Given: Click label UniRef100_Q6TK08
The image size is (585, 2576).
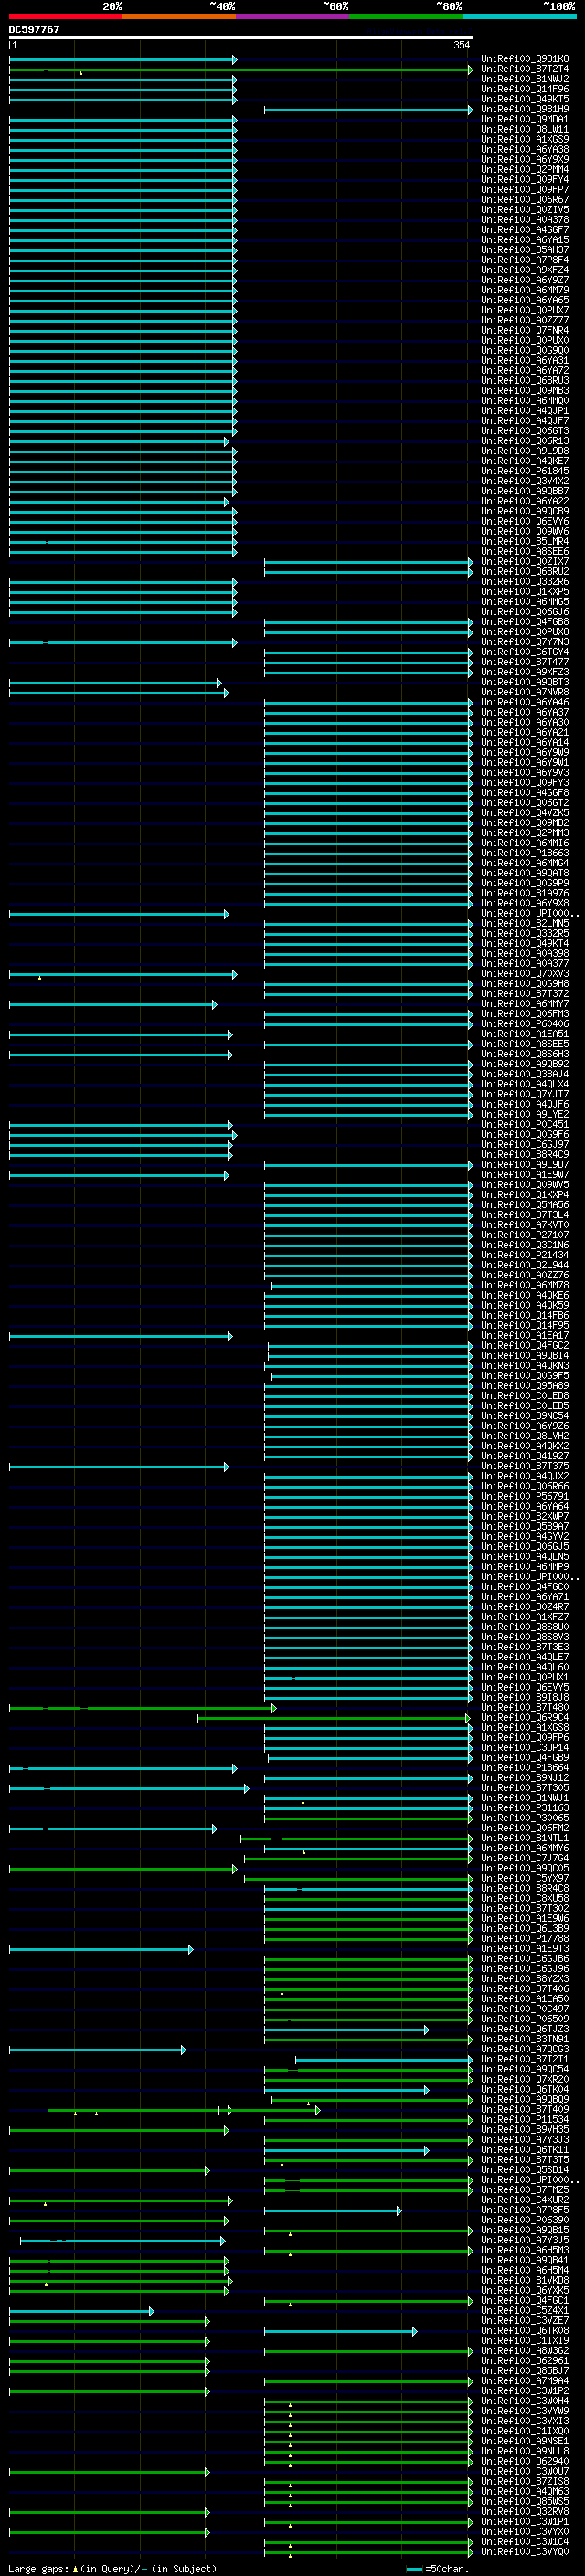Looking at the screenshot, I should pyautogui.click(x=525, y=2330).
